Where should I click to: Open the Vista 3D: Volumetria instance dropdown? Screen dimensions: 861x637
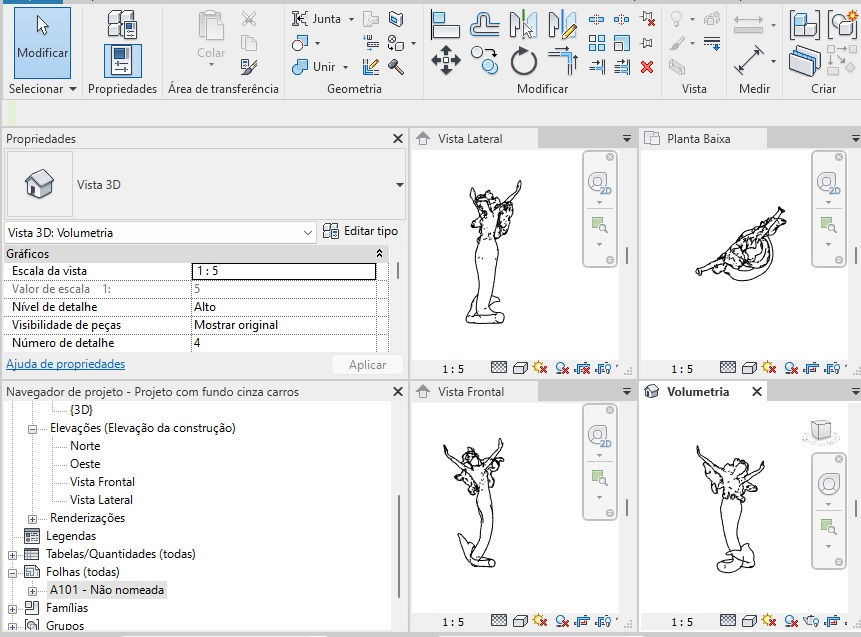coord(308,233)
